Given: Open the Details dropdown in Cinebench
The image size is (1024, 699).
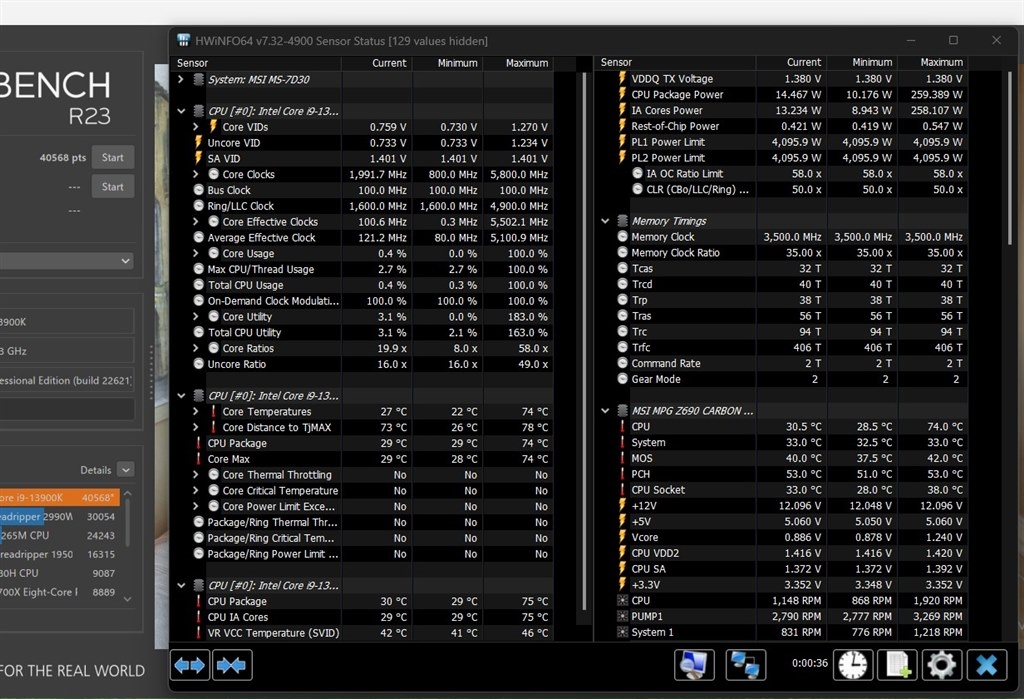Looking at the screenshot, I should tap(126, 470).
